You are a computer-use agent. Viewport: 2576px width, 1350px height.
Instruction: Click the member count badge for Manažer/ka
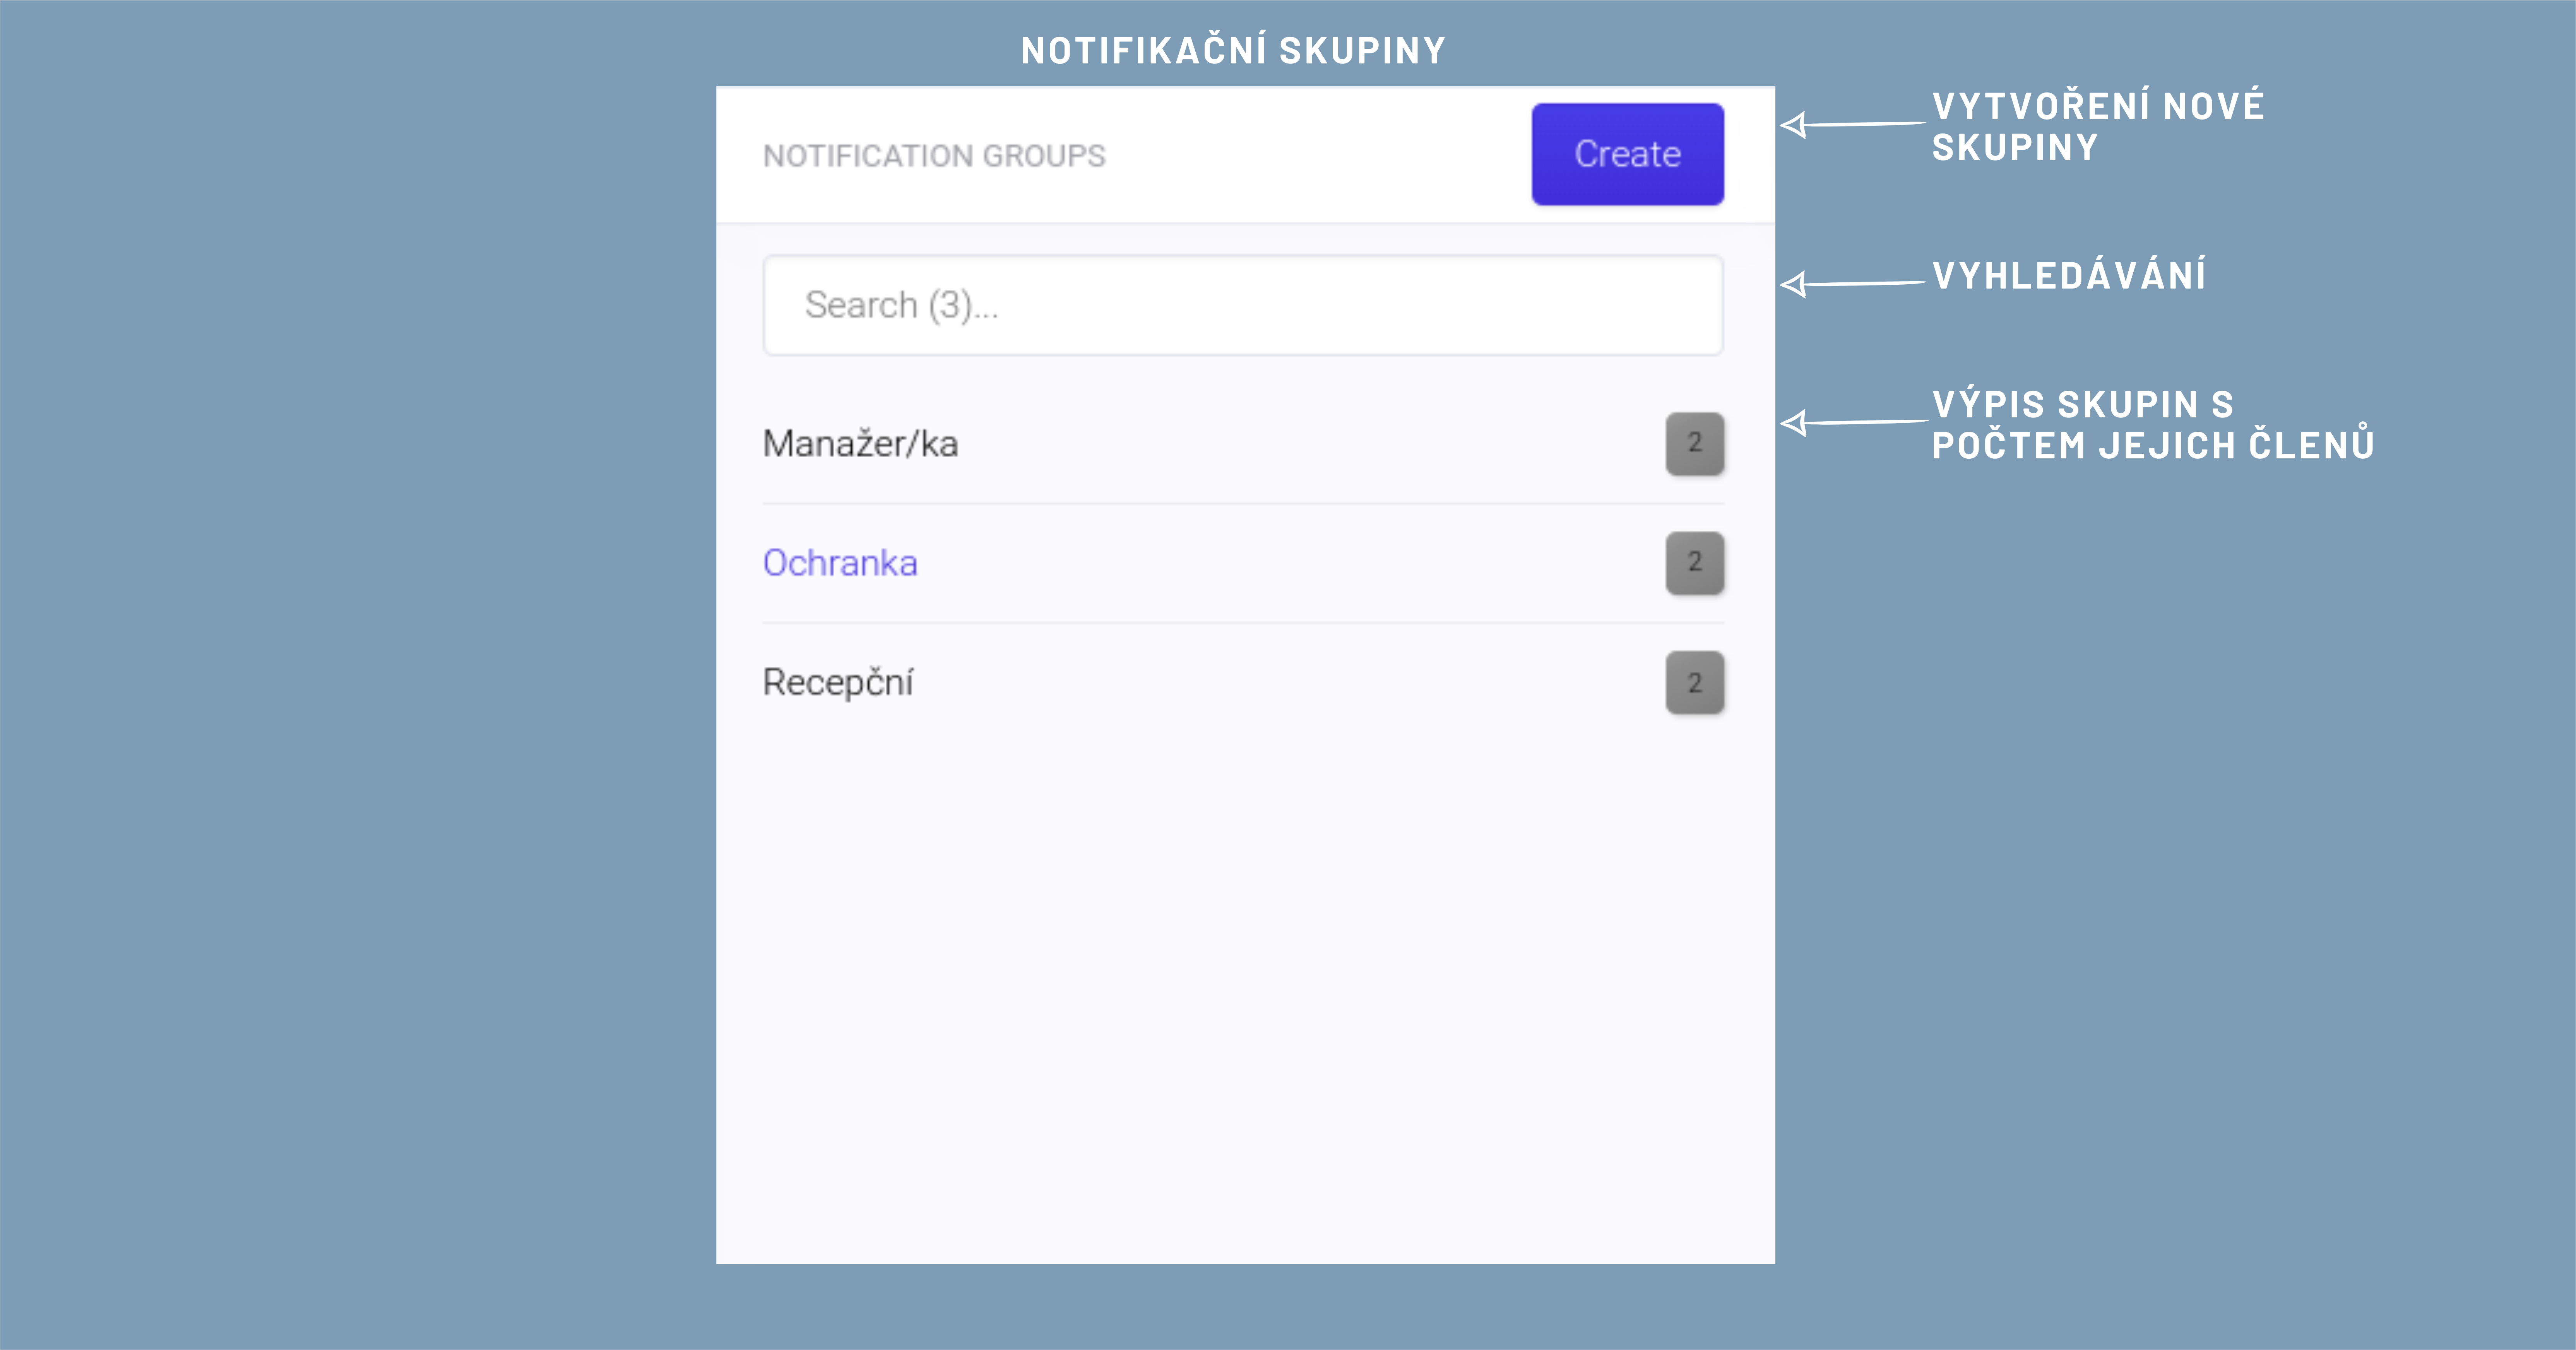click(1694, 443)
